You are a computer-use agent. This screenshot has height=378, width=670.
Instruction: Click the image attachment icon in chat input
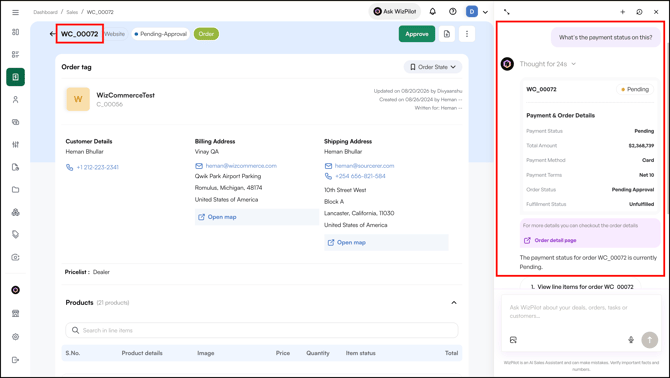[x=513, y=340]
